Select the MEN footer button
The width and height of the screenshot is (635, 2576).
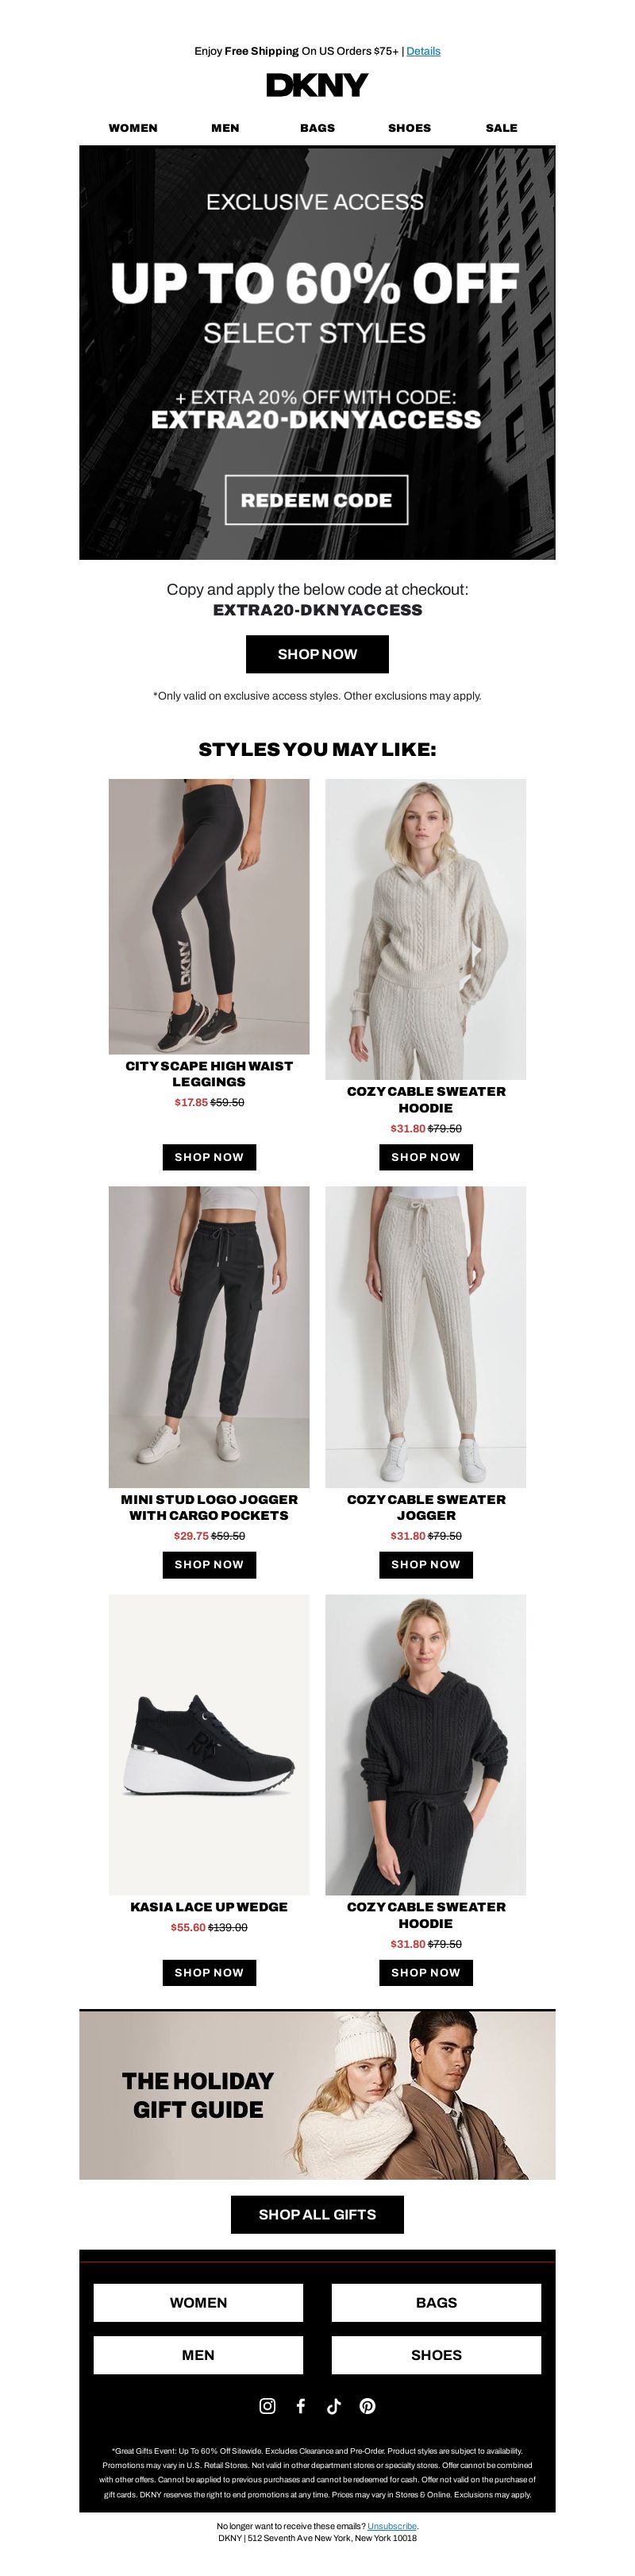click(198, 2354)
